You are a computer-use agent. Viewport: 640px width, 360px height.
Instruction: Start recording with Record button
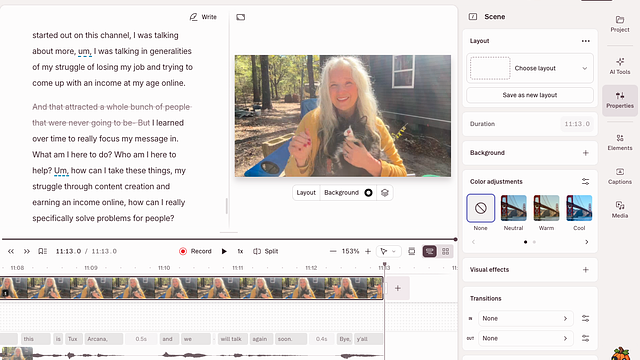196,251
